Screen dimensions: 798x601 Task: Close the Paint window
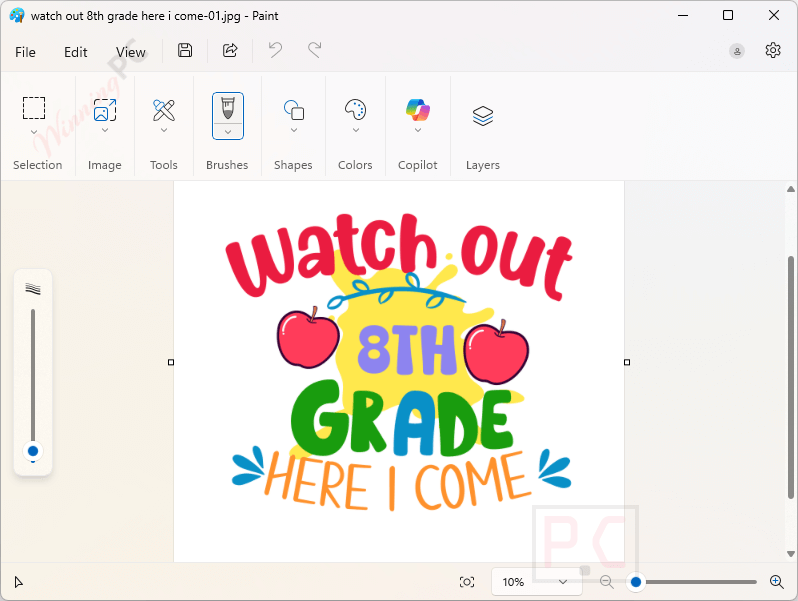tap(774, 15)
